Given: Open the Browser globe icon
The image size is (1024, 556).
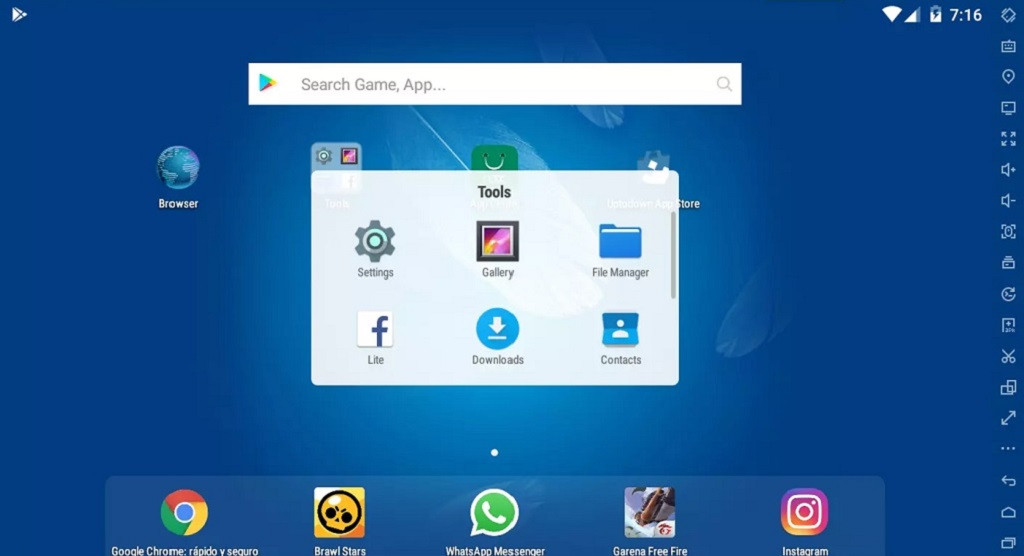Looking at the screenshot, I should [178, 168].
